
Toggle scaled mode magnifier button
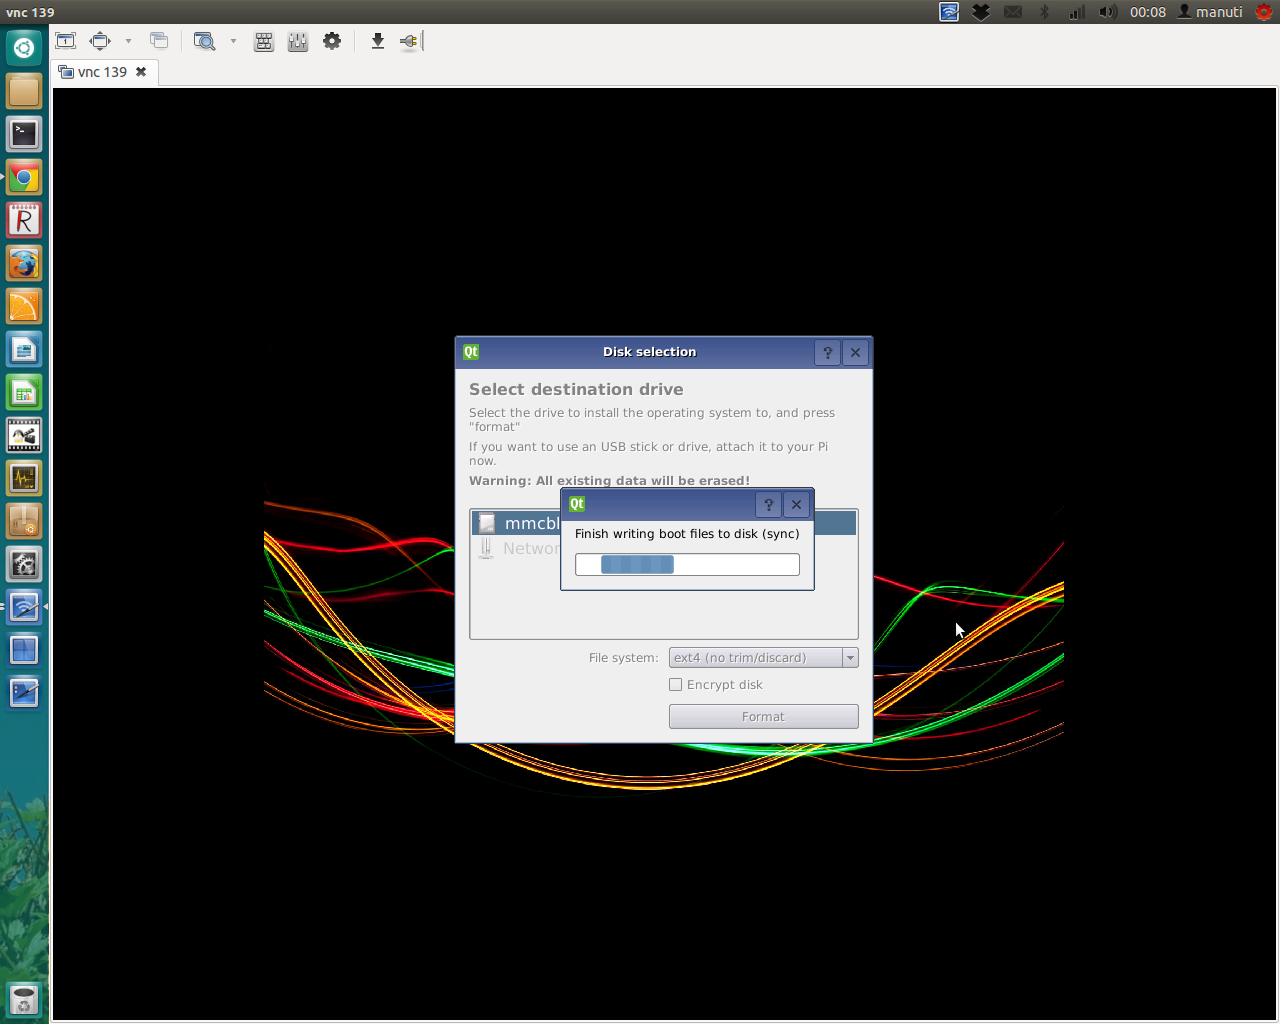coord(205,41)
